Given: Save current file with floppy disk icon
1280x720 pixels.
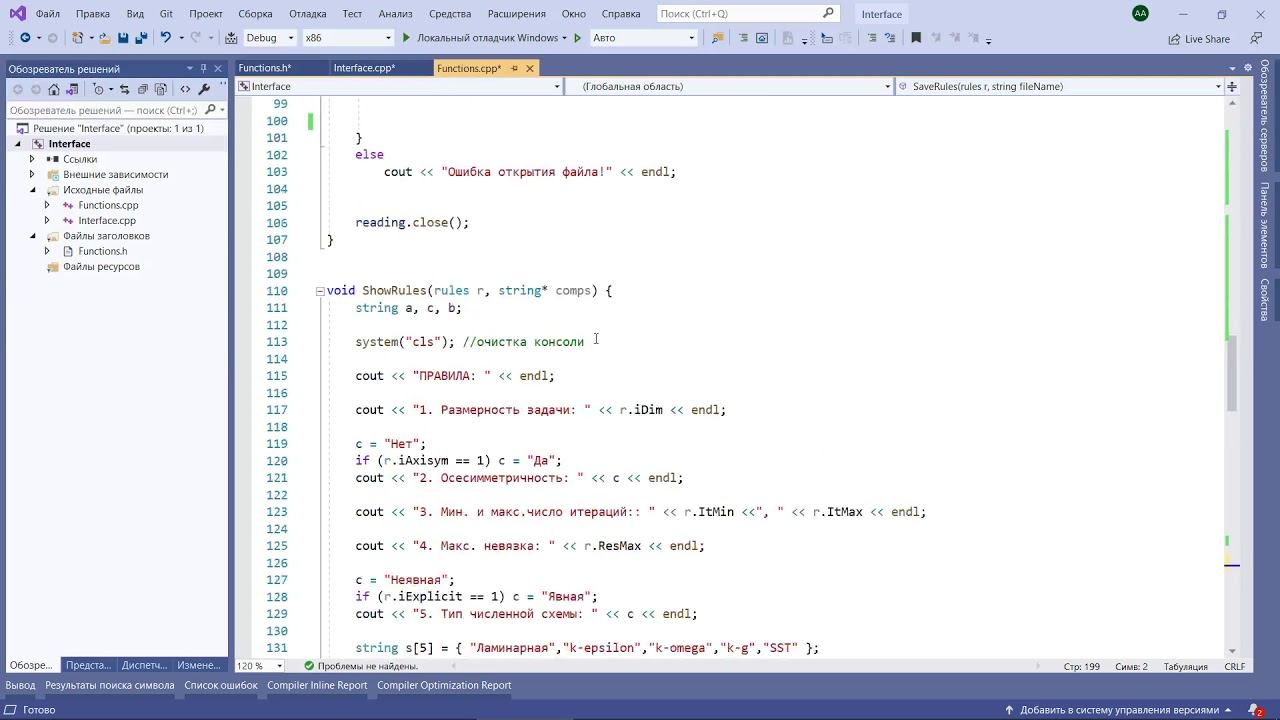Looking at the screenshot, I should (123, 38).
